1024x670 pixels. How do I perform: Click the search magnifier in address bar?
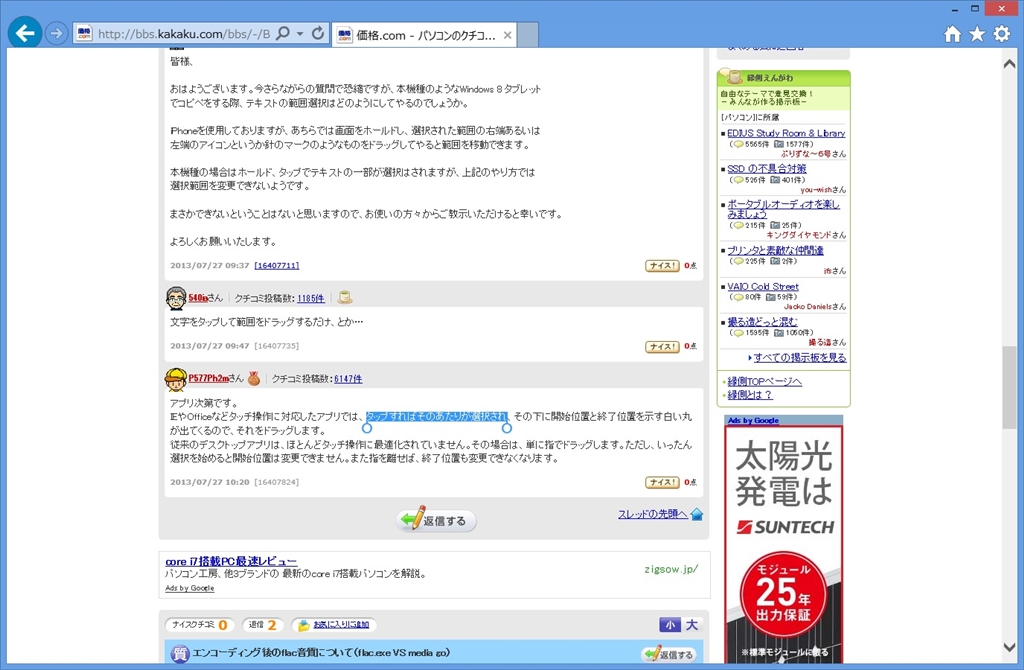tap(283, 33)
